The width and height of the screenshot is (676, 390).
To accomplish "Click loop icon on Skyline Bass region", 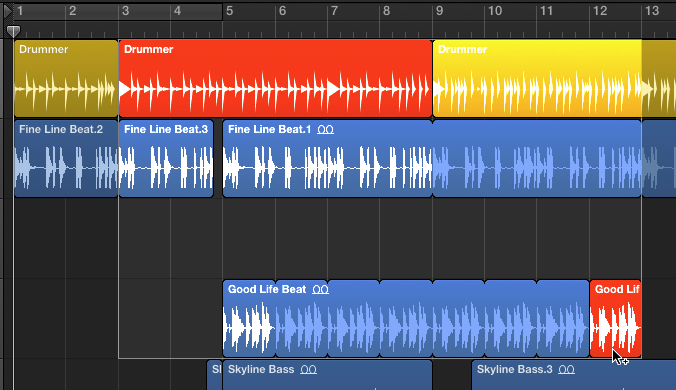I will click(x=308, y=370).
